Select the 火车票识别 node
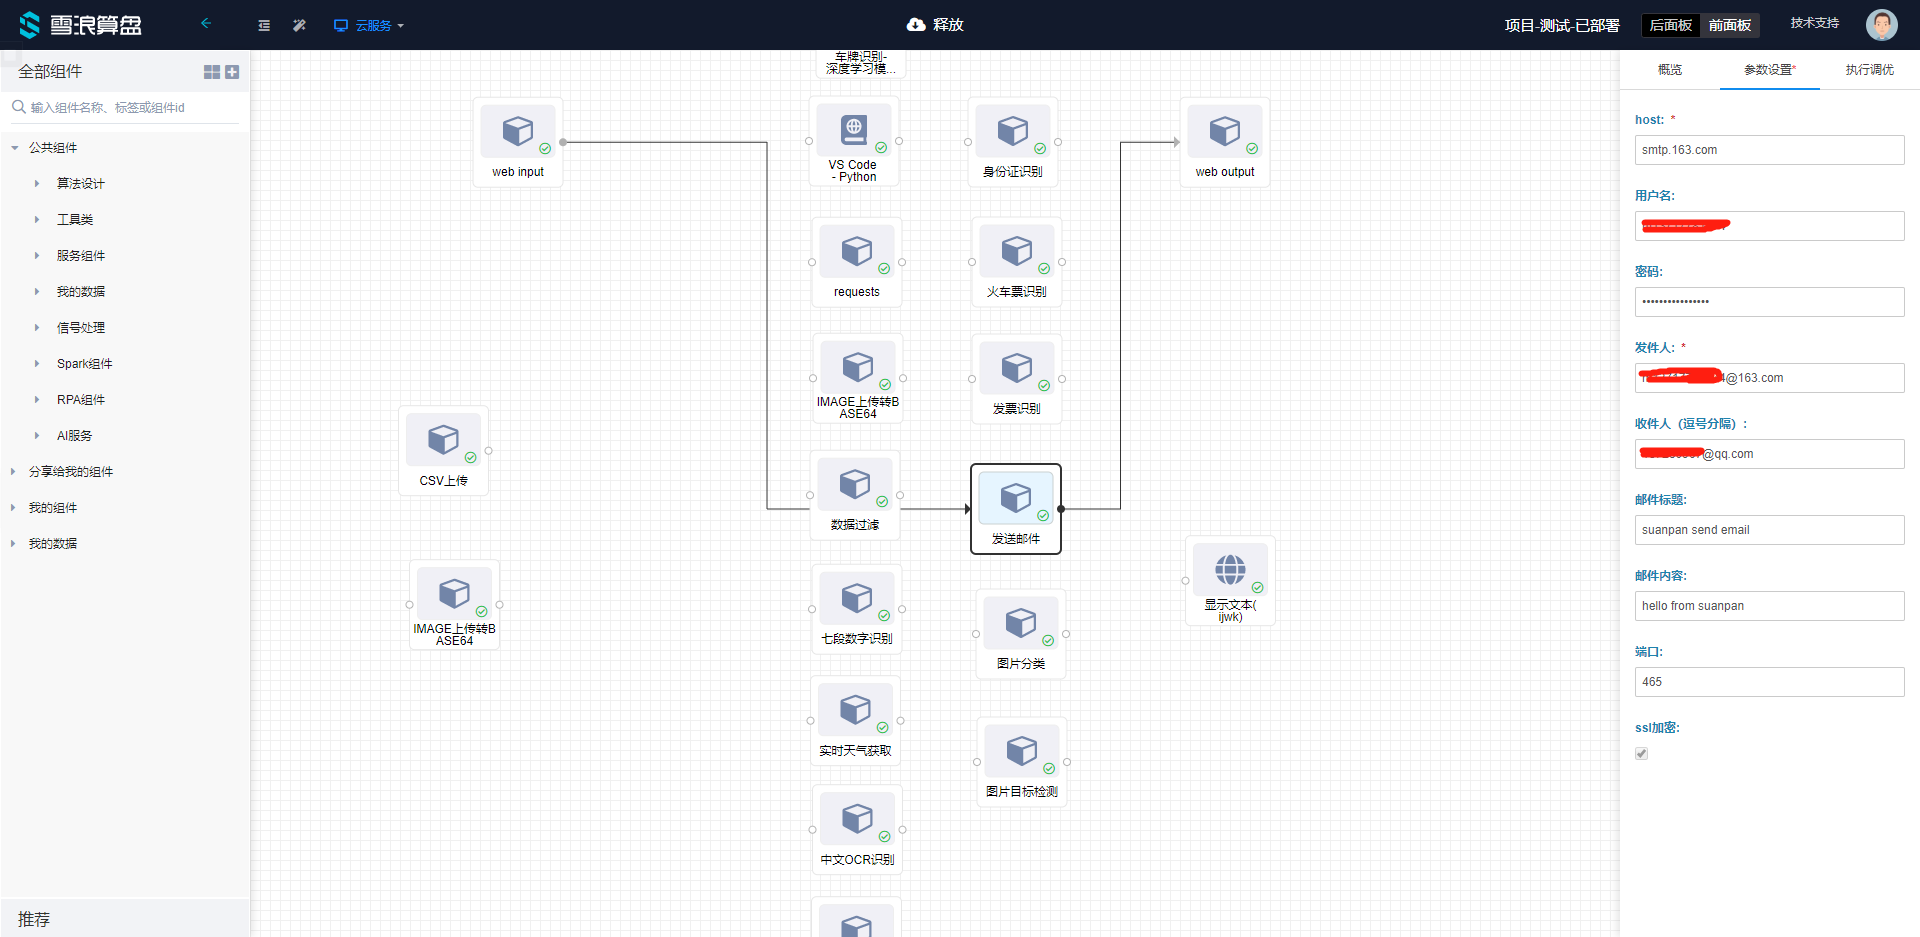Viewport: 1920px width, 937px height. 1017,262
